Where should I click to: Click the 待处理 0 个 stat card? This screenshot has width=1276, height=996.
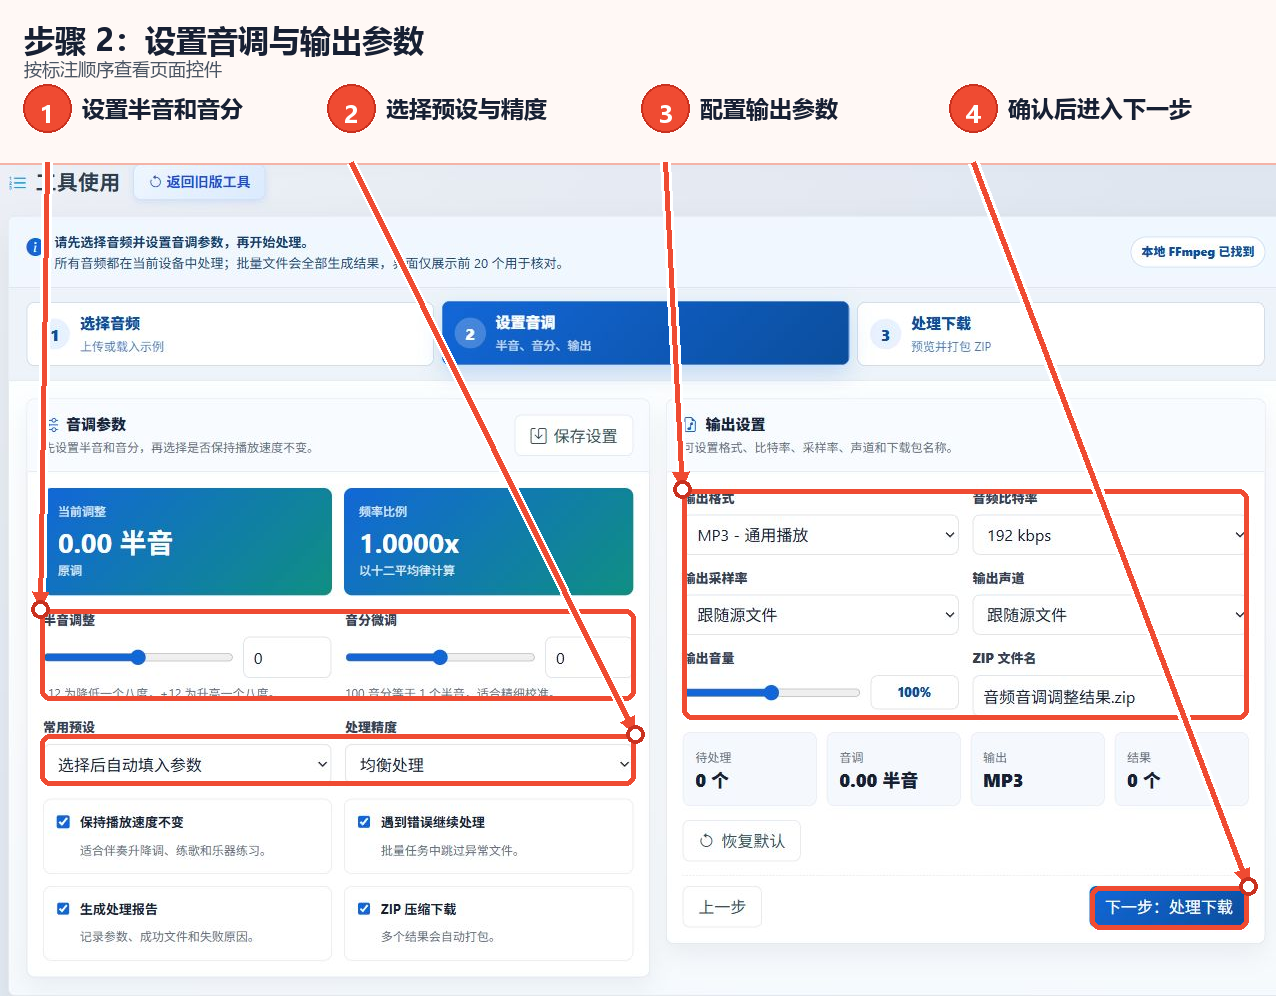point(750,769)
